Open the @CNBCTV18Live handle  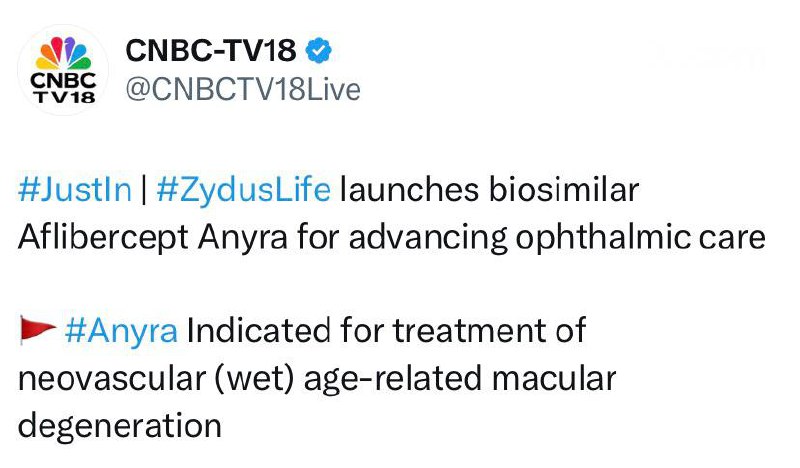point(240,89)
